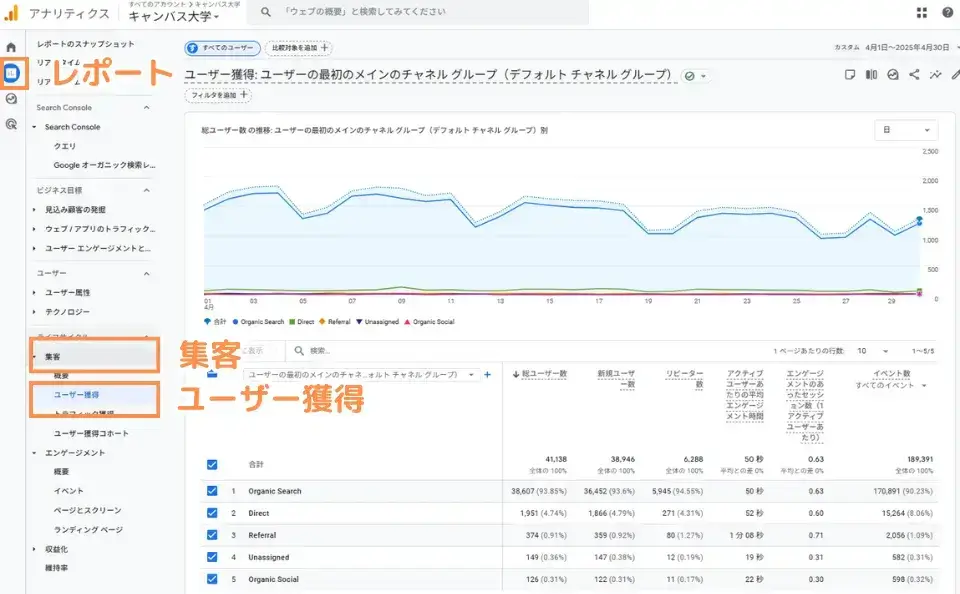Open the Insights sparkline icon
This screenshot has width=960, height=594.
[x=936, y=74]
